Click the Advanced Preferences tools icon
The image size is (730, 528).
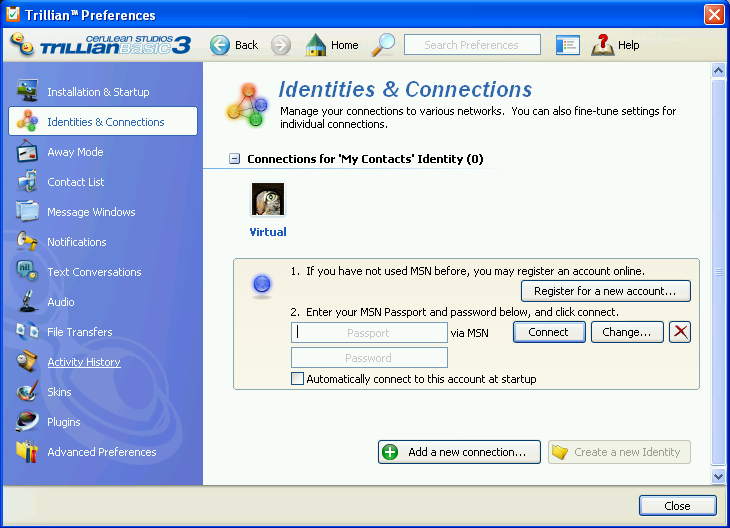pos(27,451)
